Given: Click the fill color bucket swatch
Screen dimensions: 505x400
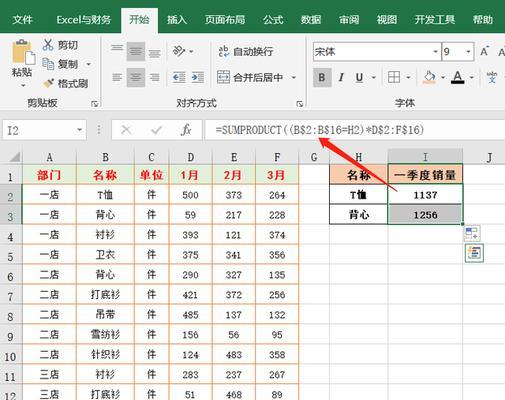Looking at the screenshot, I should pos(429,78).
